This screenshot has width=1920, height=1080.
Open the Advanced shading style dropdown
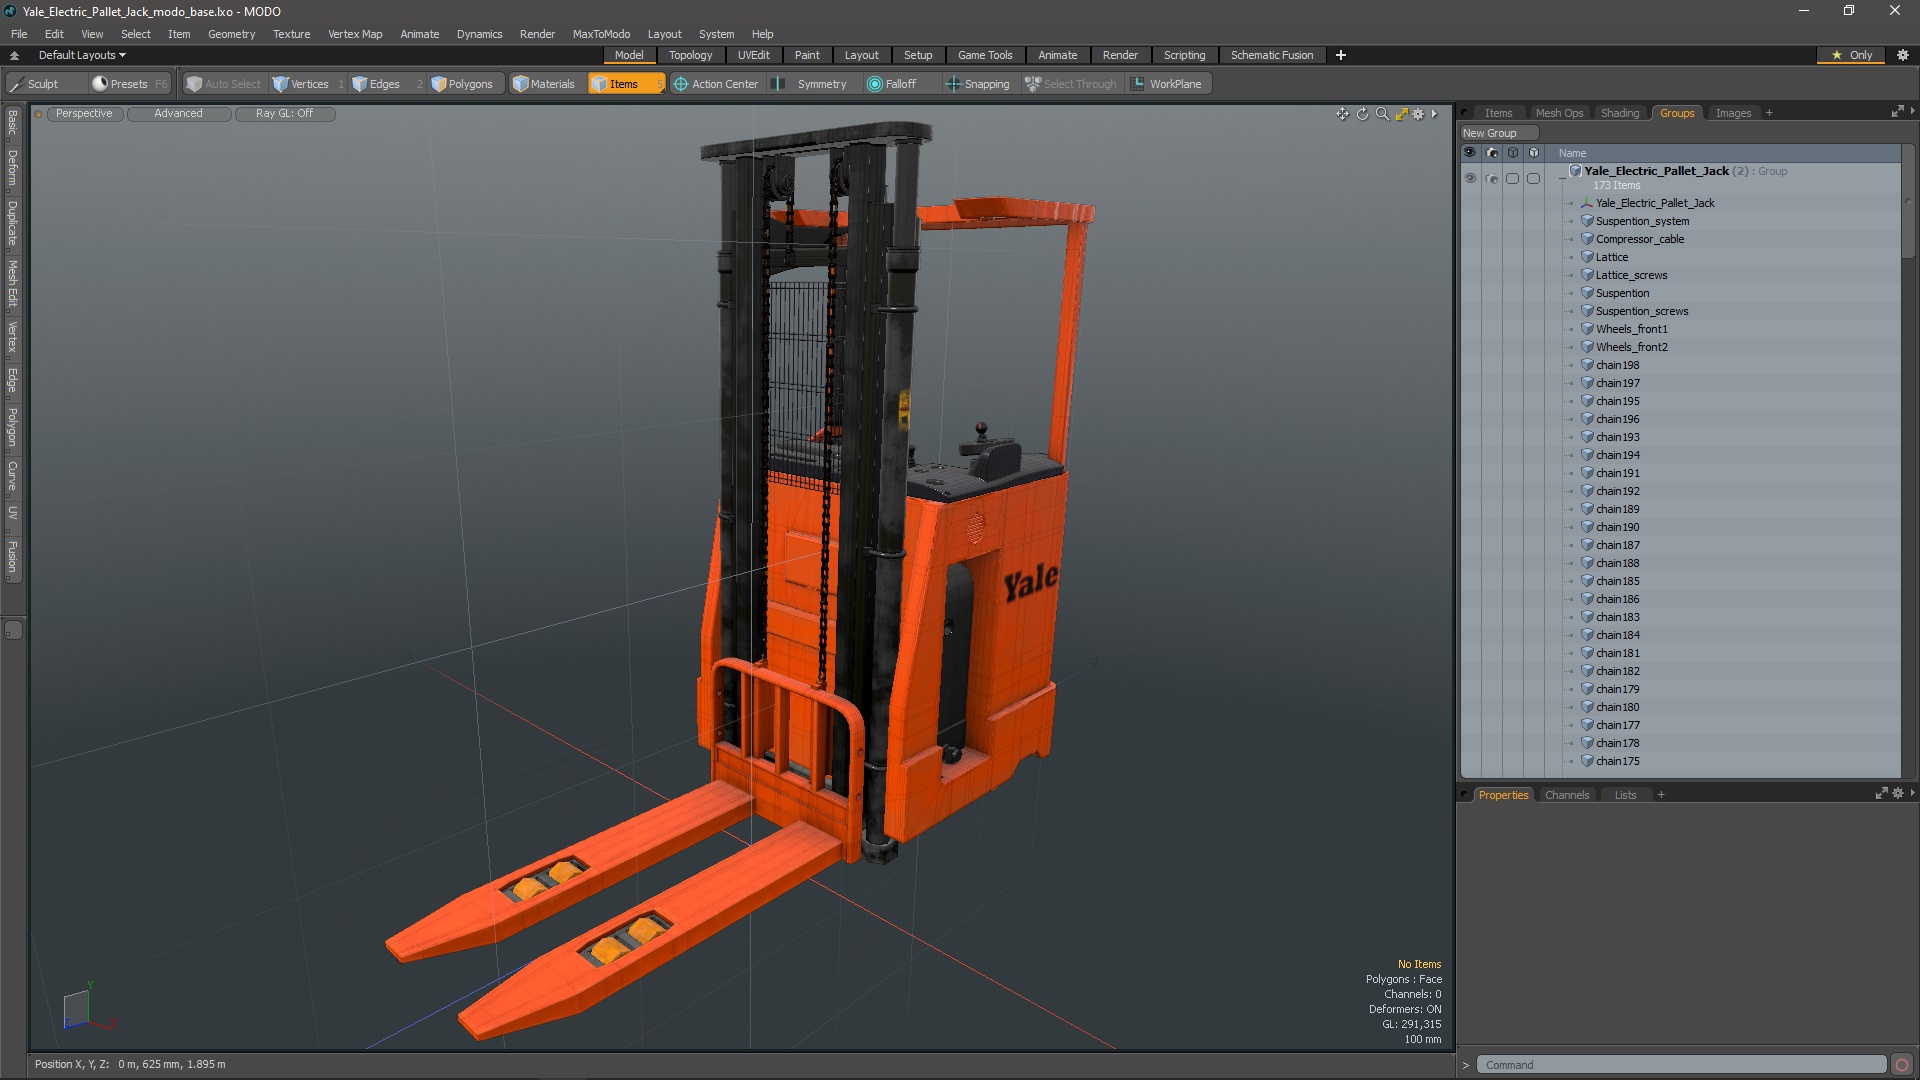[178, 114]
